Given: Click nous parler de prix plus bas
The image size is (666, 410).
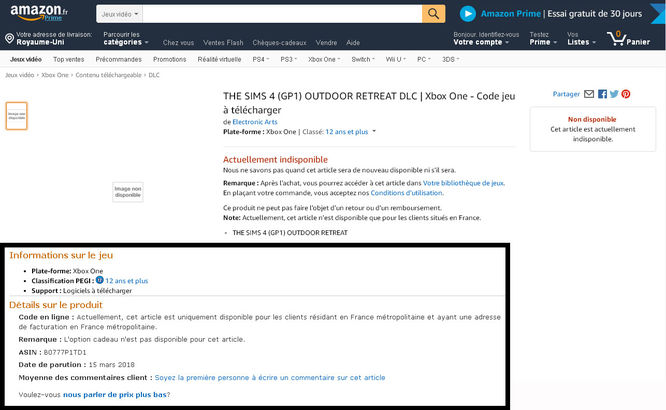Looking at the screenshot, I should click(115, 394).
